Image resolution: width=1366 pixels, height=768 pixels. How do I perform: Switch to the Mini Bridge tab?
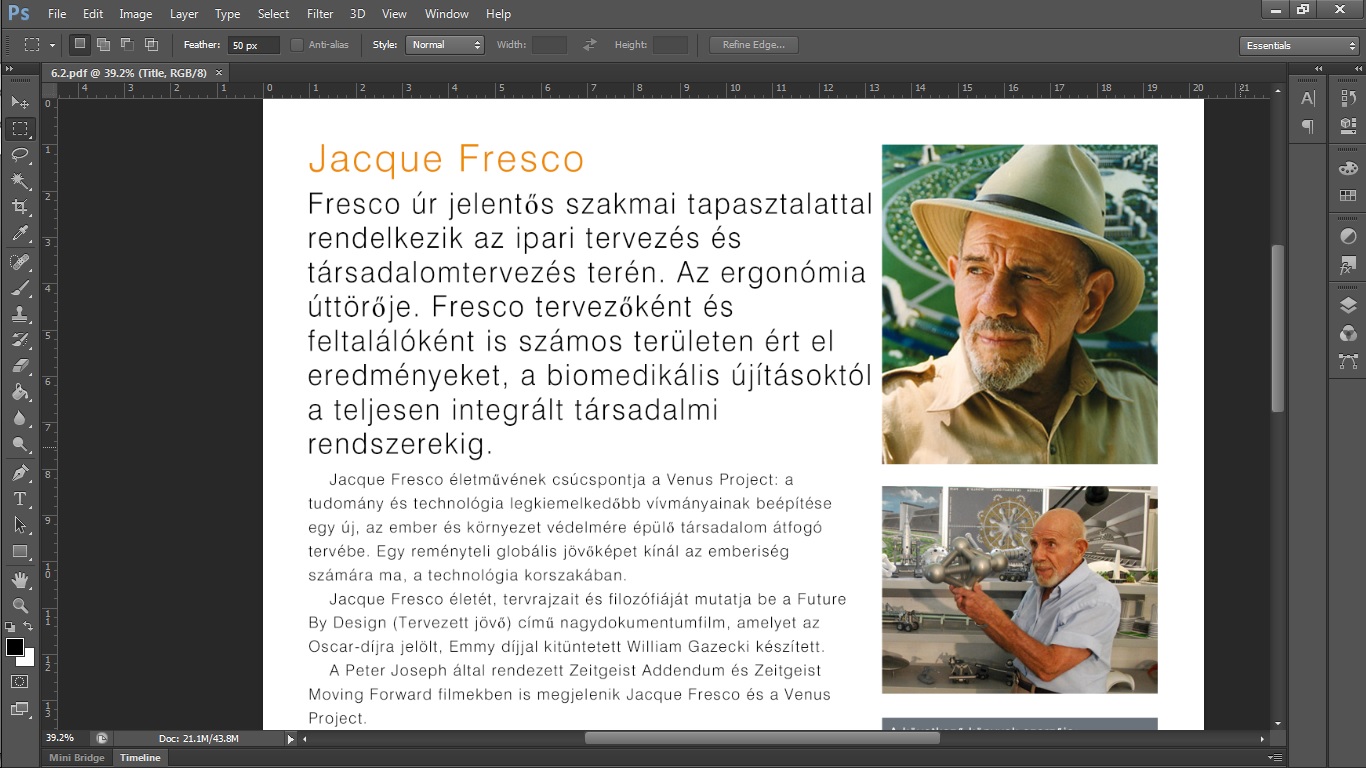77,758
